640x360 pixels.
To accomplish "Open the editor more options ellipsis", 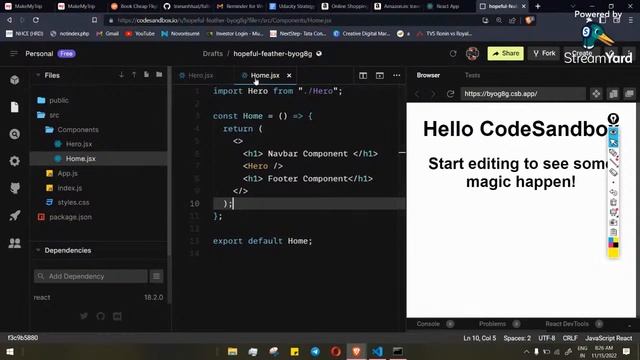I will coord(396,76).
